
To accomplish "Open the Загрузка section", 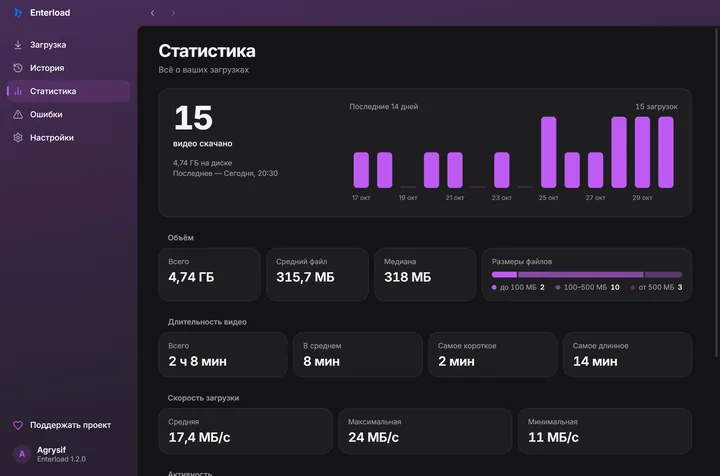I will tap(68, 45).
